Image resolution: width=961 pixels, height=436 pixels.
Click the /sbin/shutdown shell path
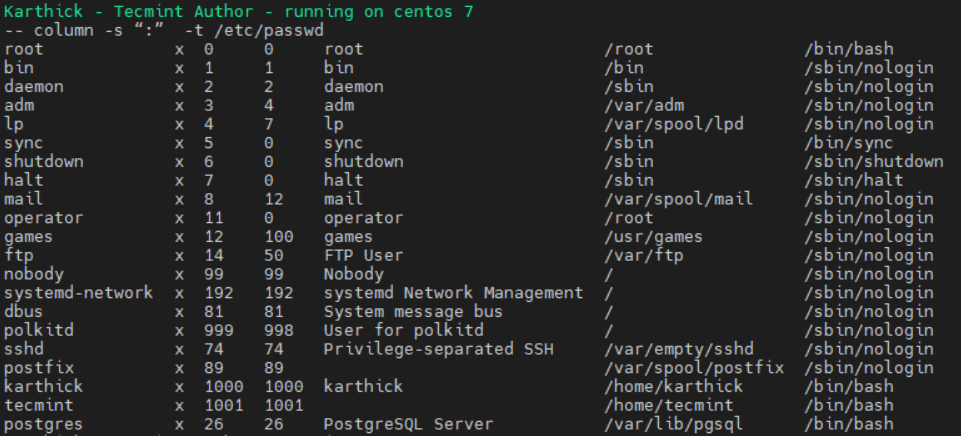tap(873, 161)
